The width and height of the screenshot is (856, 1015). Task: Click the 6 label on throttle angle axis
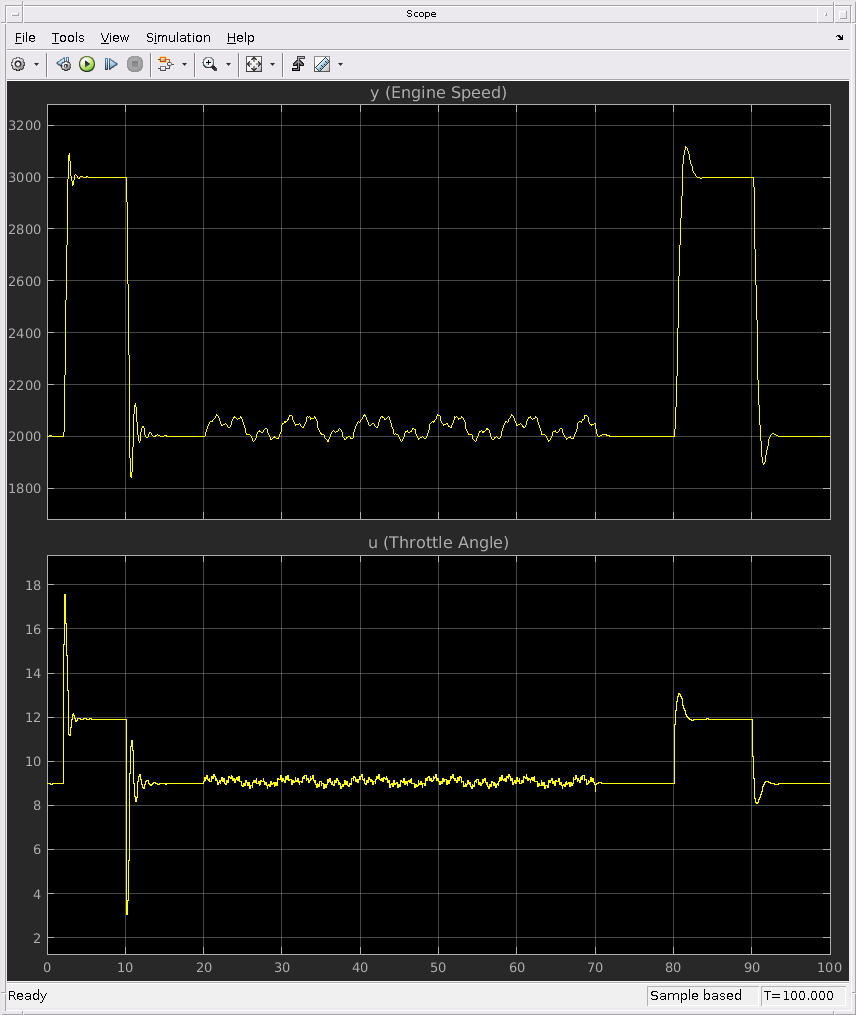click(37, 849)
